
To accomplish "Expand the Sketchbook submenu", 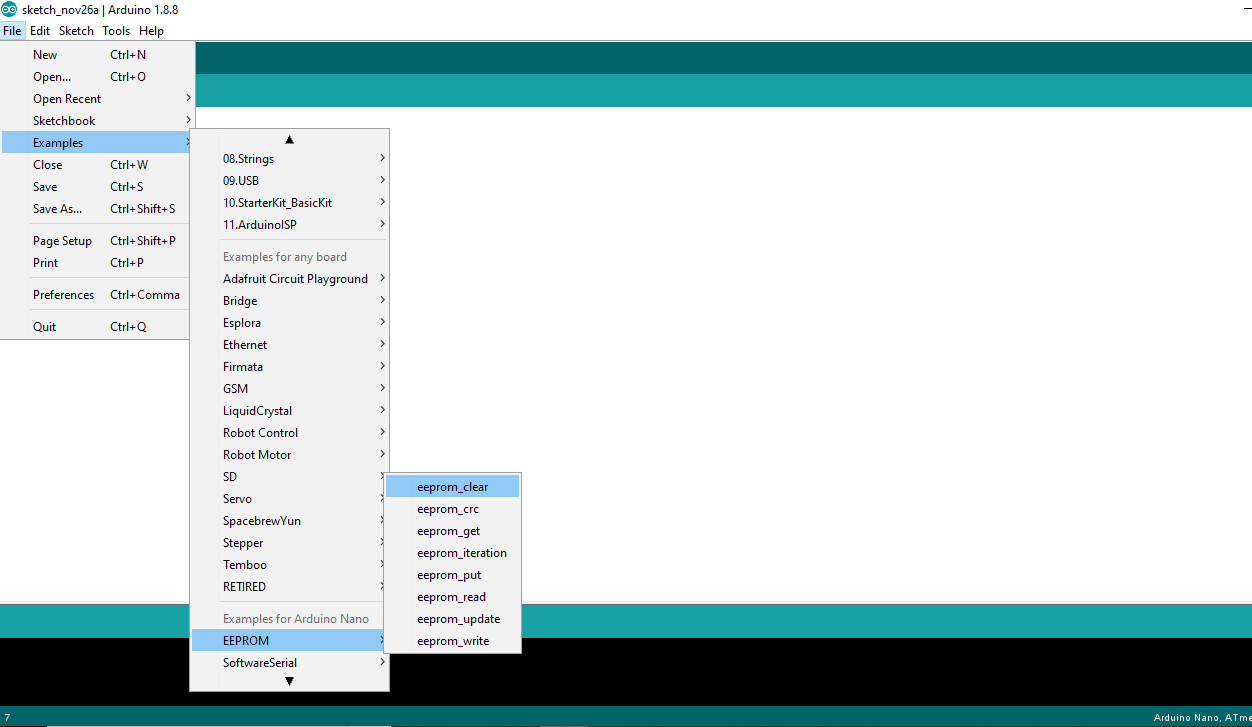I will pyautogui.click(x=64, y=120).
